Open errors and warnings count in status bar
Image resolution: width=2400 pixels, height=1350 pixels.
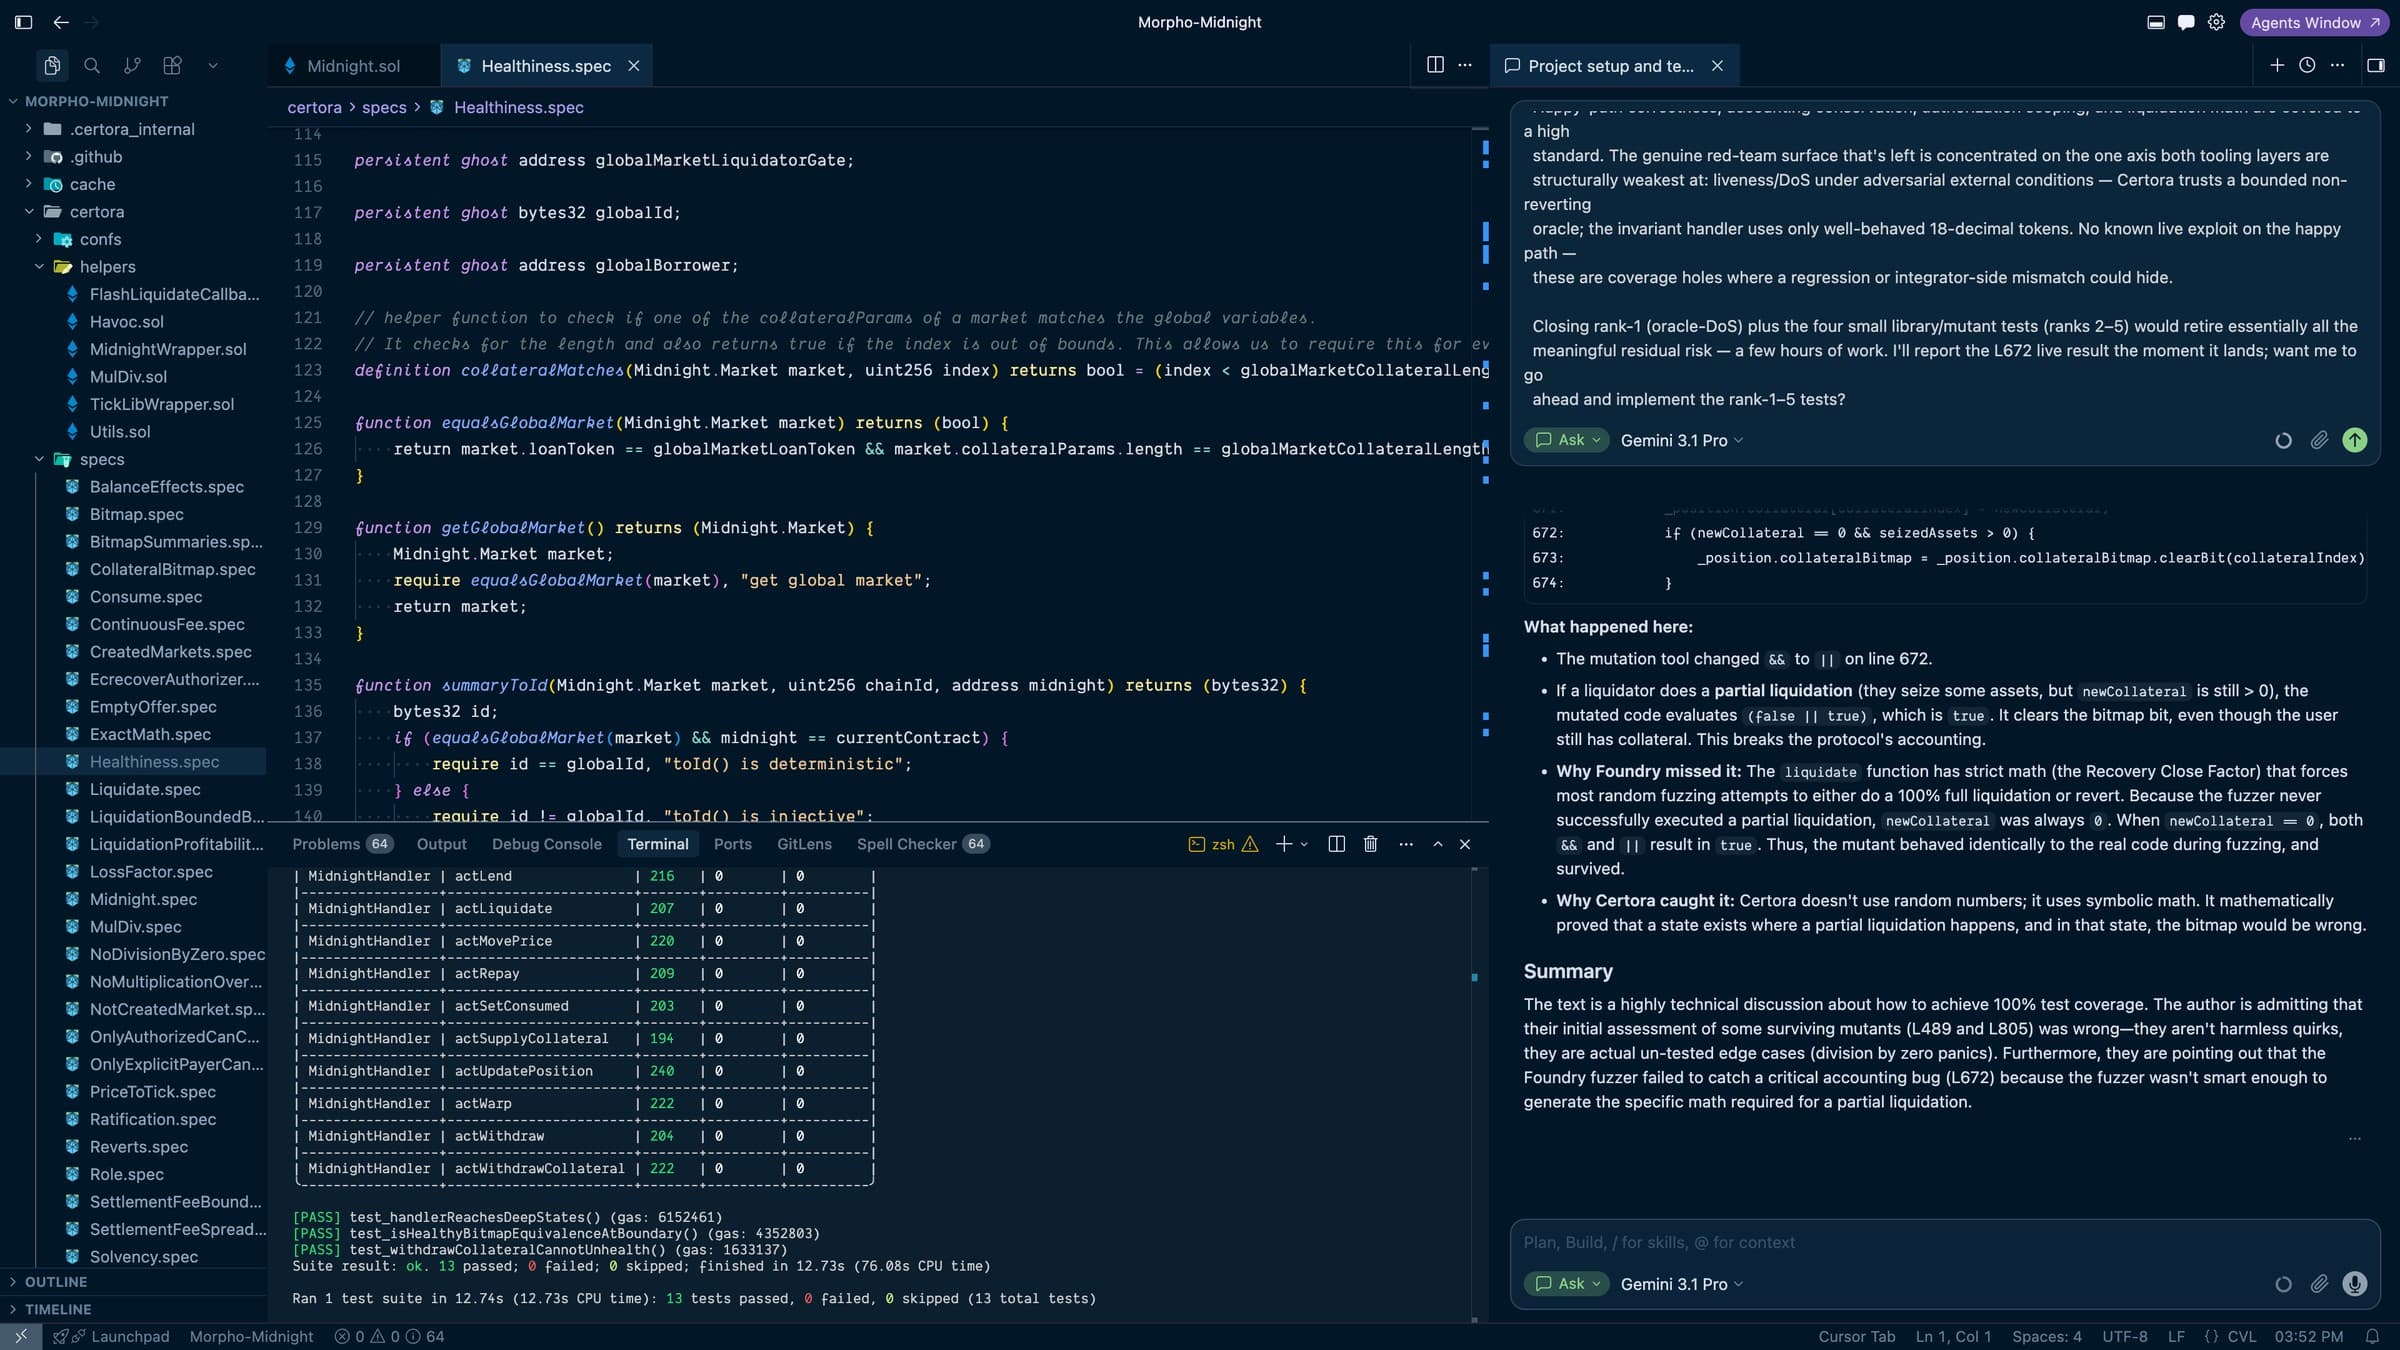tap(389, 1336)
